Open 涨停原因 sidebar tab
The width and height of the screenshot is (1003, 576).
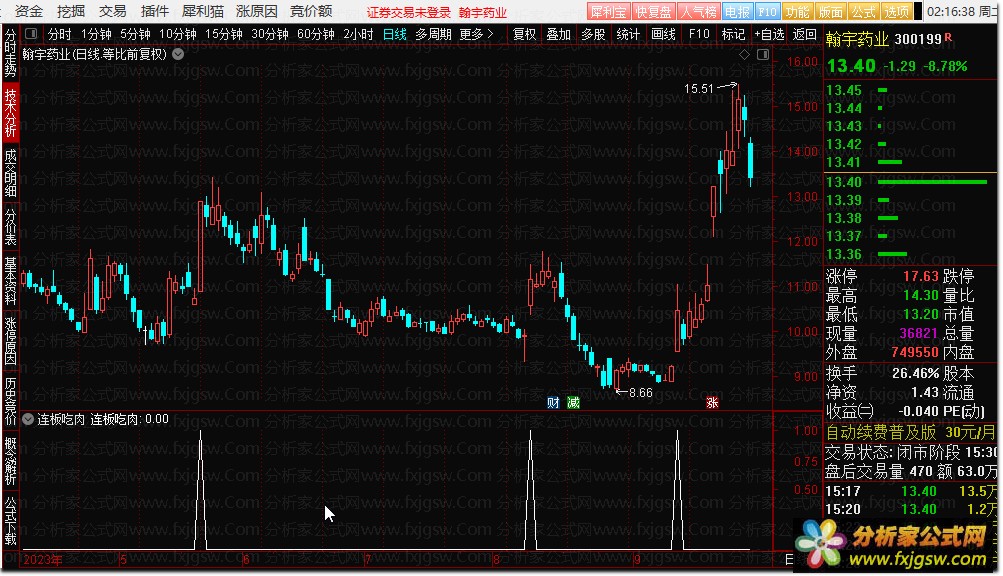pyautogui.click(x=10, y=340)
